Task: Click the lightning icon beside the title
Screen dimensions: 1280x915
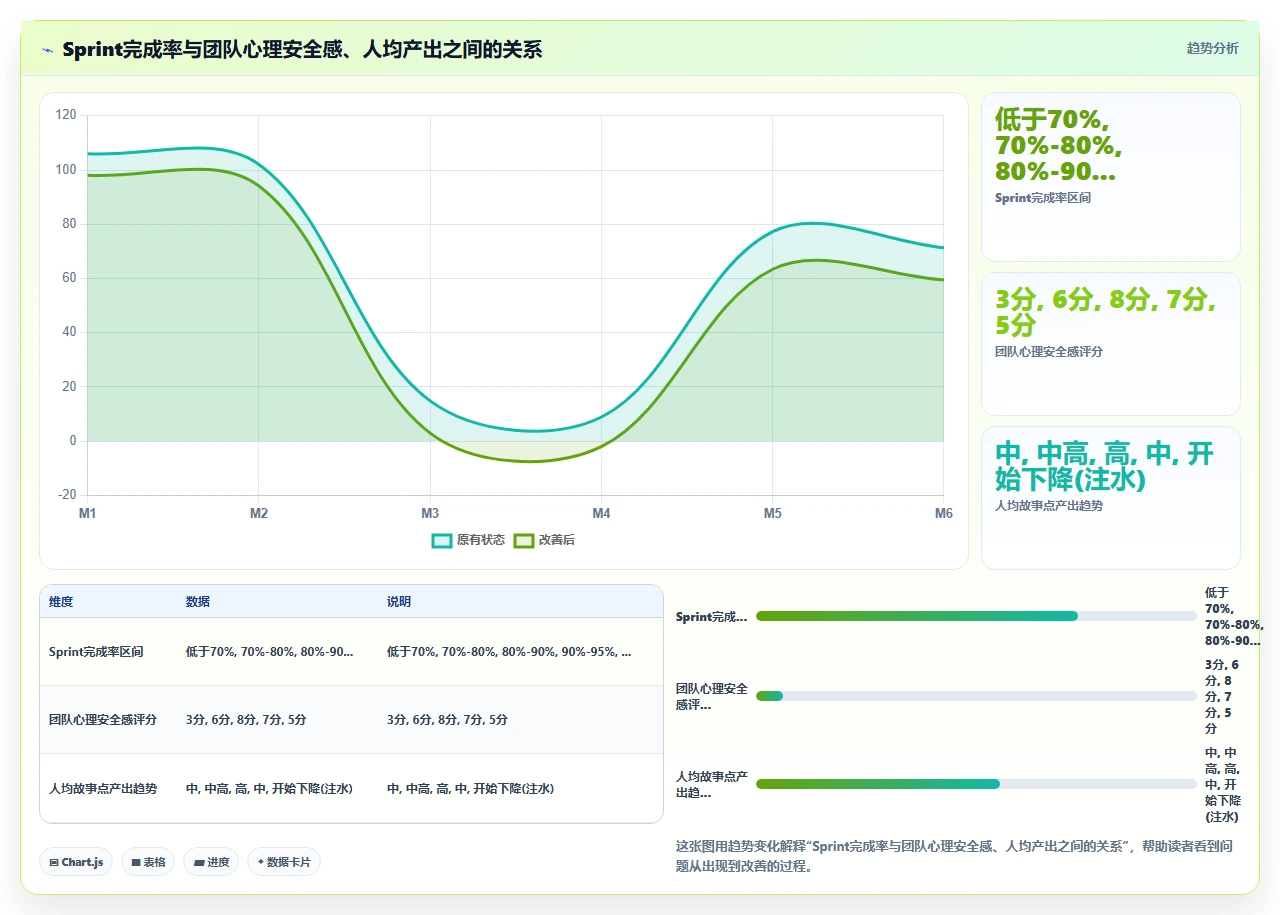Action: 48,50
